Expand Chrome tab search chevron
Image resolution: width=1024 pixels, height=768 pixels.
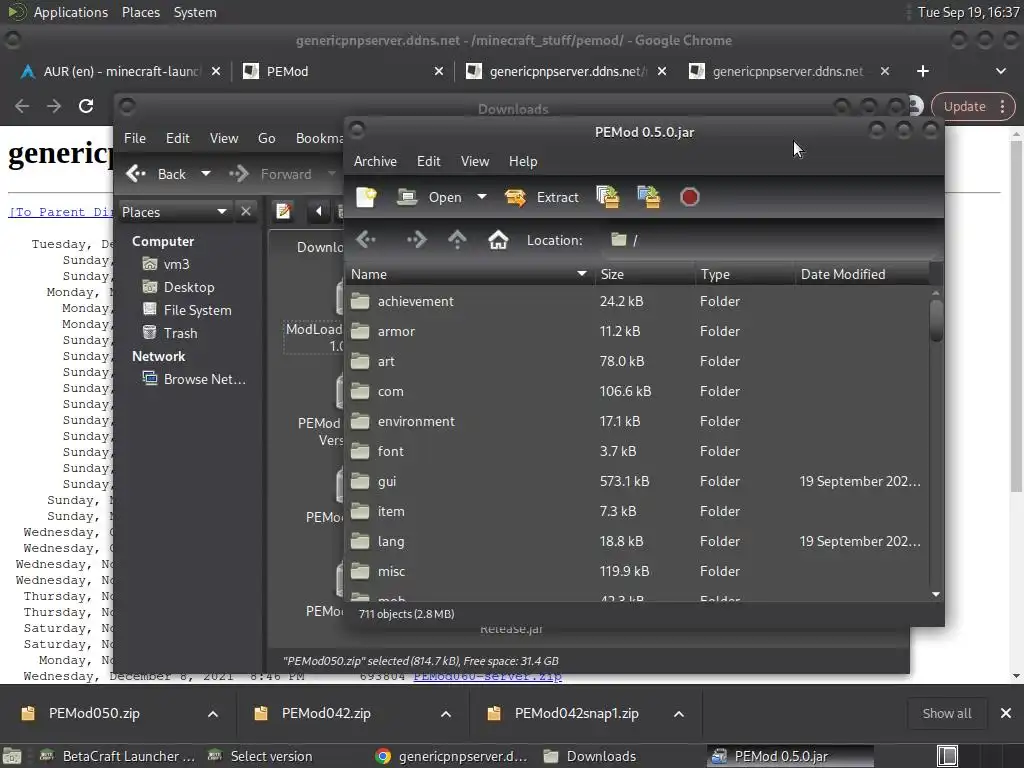click(1000, 71)
